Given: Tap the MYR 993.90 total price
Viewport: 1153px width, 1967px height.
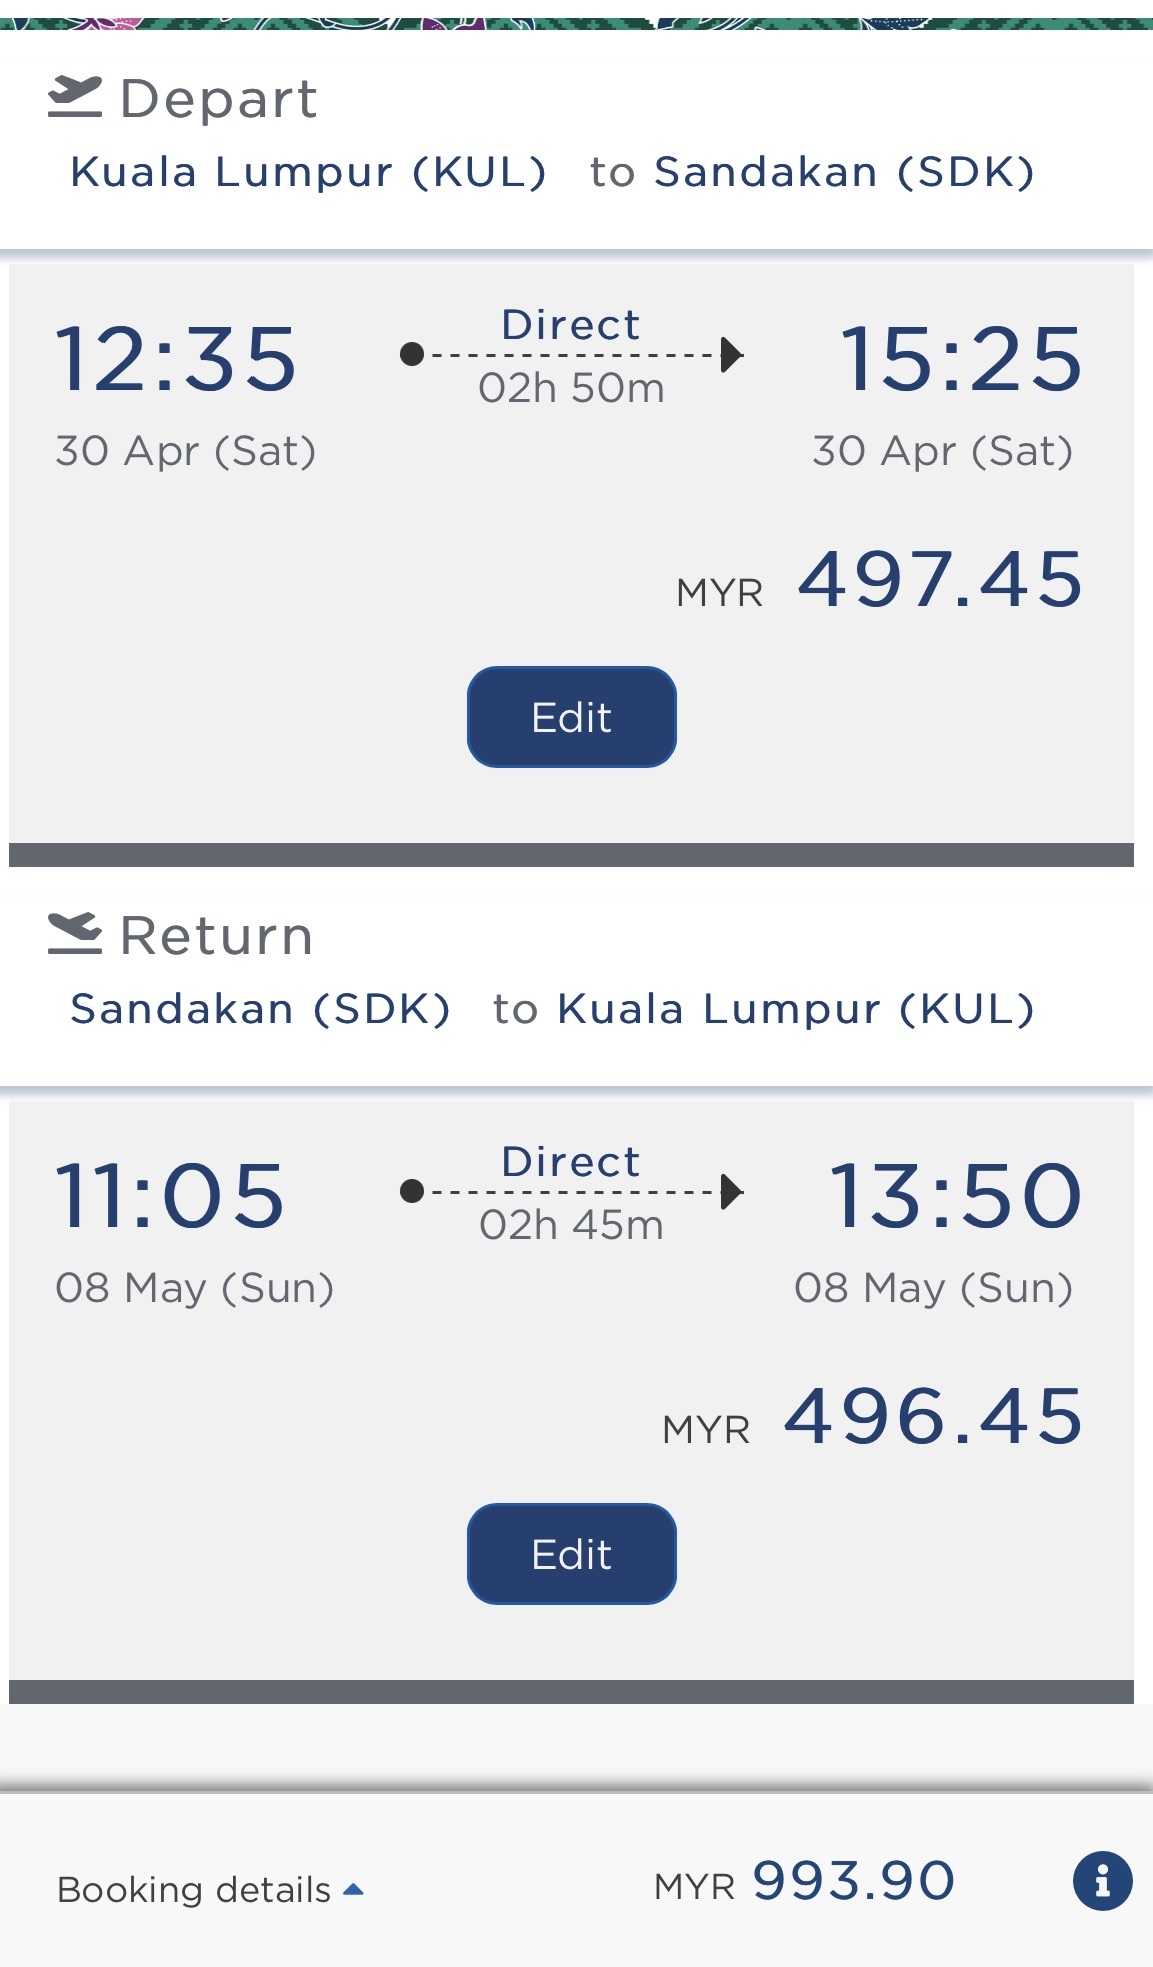Looking at the screenshot, I should pos(853,1881).
